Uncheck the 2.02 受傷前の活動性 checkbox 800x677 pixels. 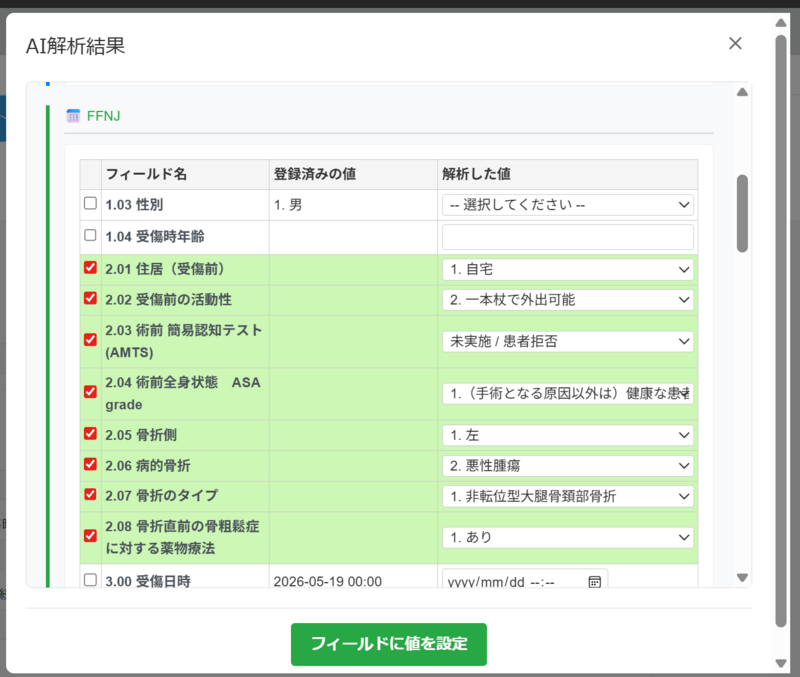click(x=90, y=298)
